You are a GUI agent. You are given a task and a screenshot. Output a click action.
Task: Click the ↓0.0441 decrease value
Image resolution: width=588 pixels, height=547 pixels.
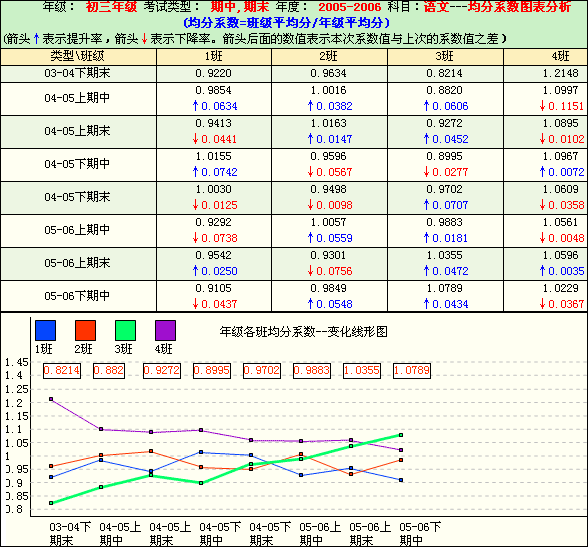(215, 139)
